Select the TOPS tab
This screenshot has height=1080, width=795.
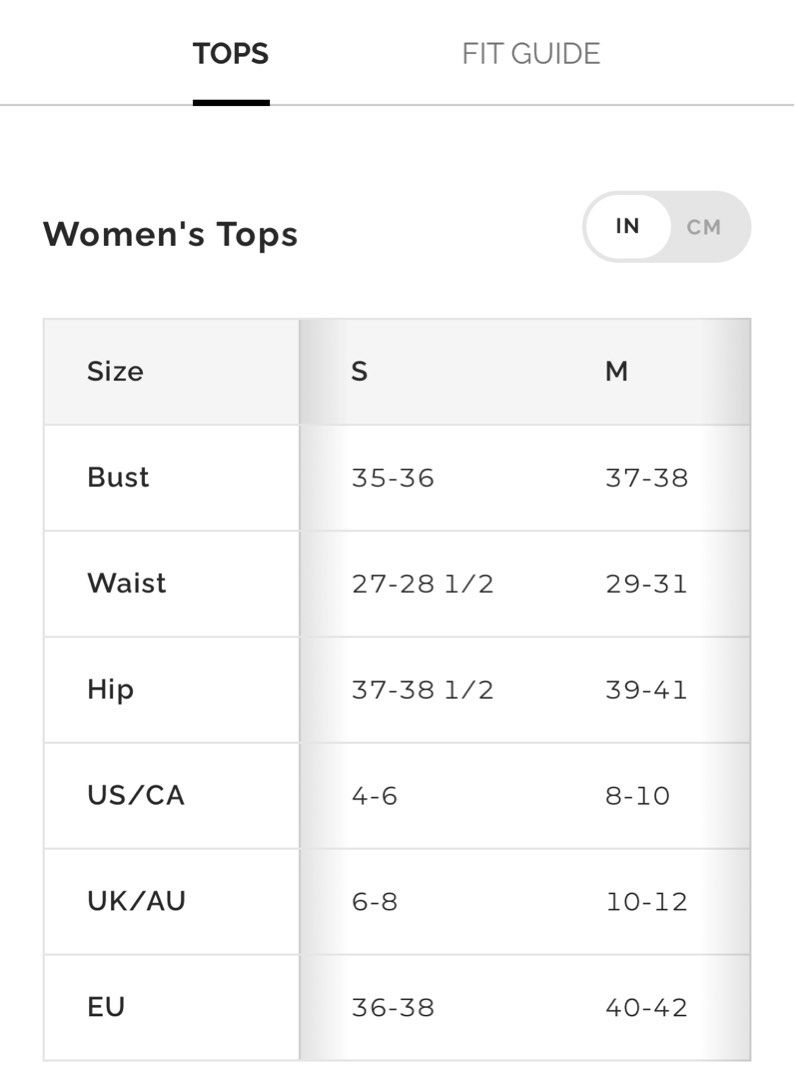[x=231, y=54]
